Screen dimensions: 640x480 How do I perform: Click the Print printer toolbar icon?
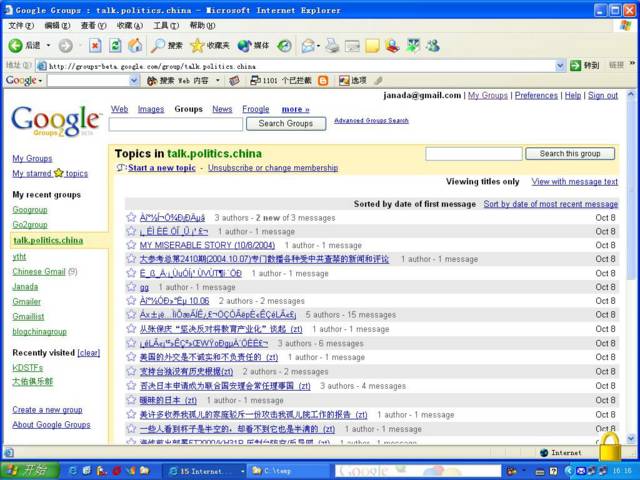pos(332,46)
